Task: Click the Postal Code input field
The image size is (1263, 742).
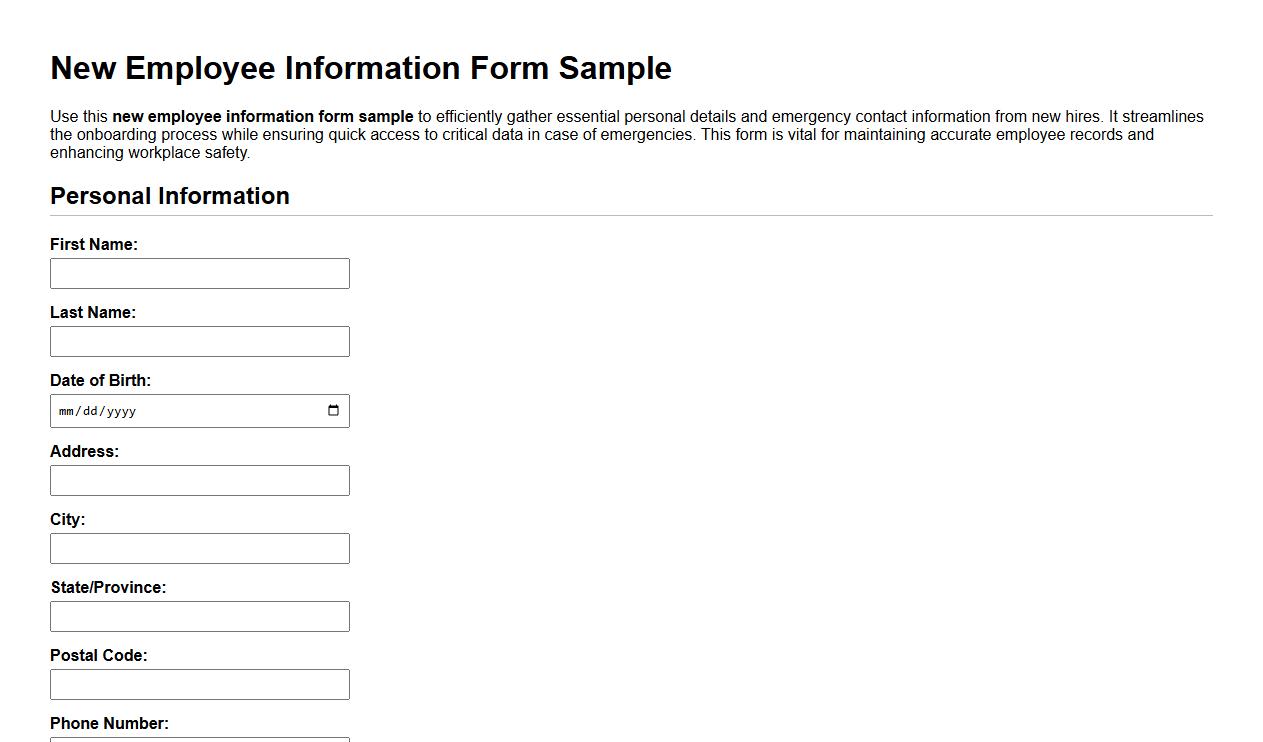Action: click(199, 684)
